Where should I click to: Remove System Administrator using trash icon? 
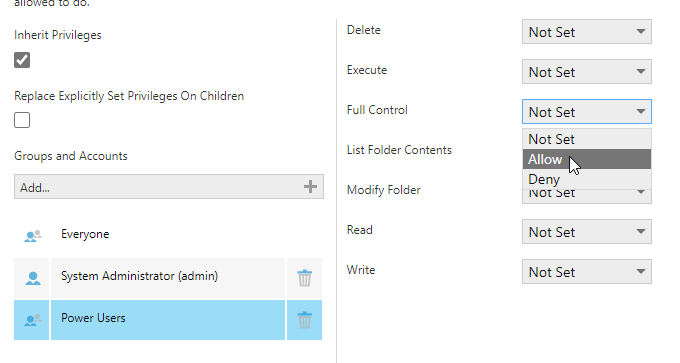[304, 278]
